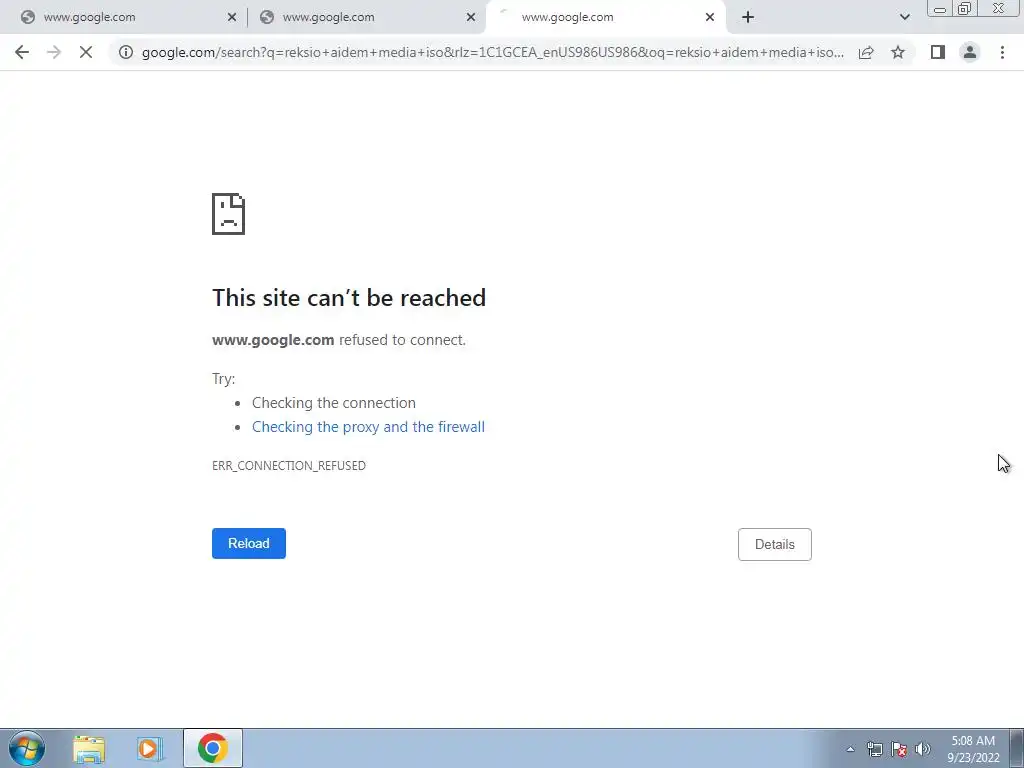Launch Windows Media Player from taskbar

click(150, 748)
